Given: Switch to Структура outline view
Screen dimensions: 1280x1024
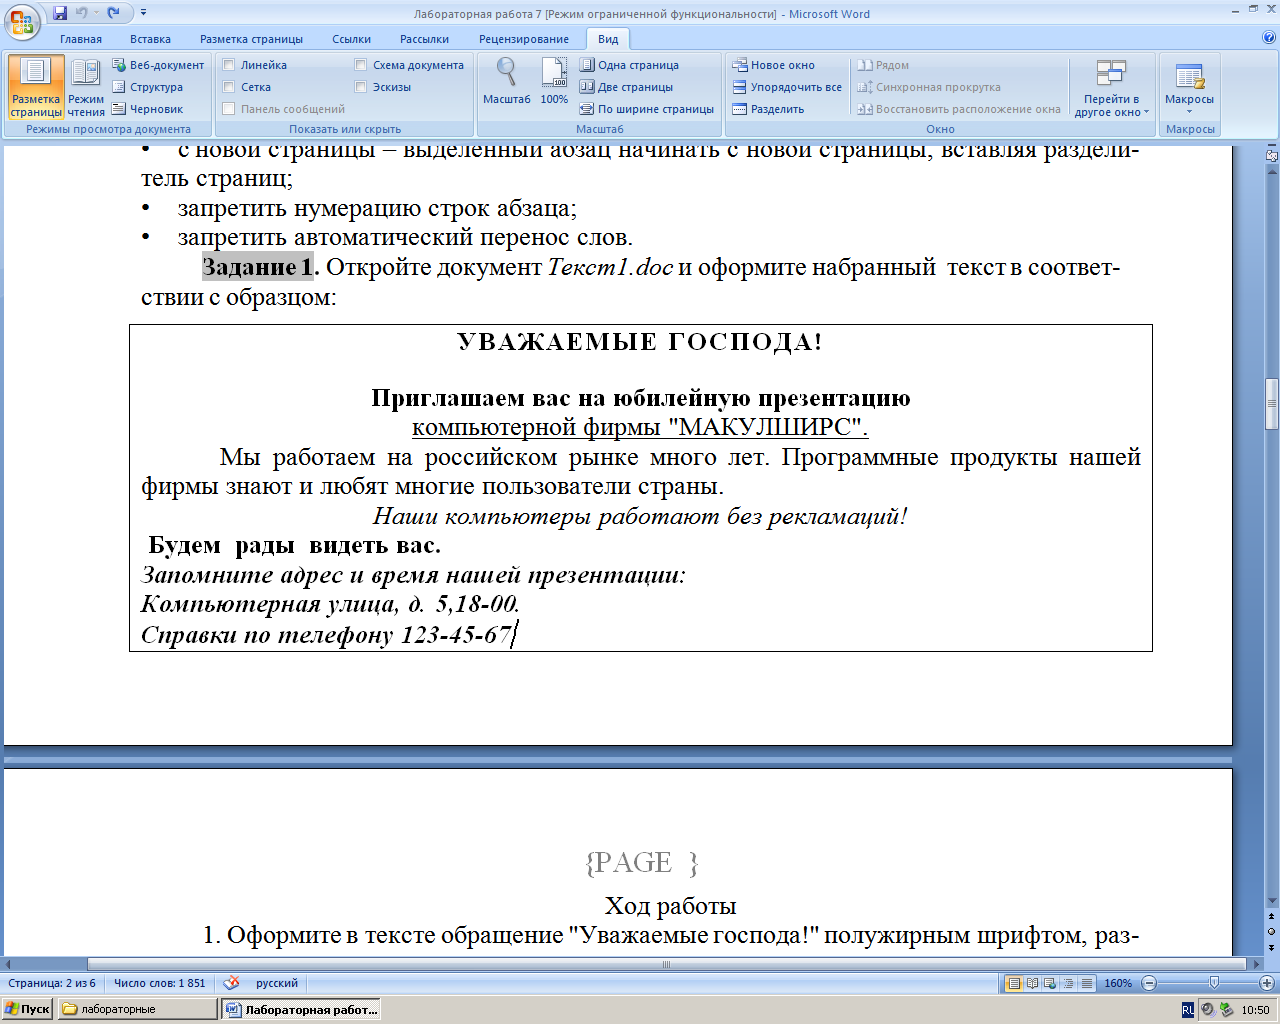Looking at the screenshot, I should [148, 87].
